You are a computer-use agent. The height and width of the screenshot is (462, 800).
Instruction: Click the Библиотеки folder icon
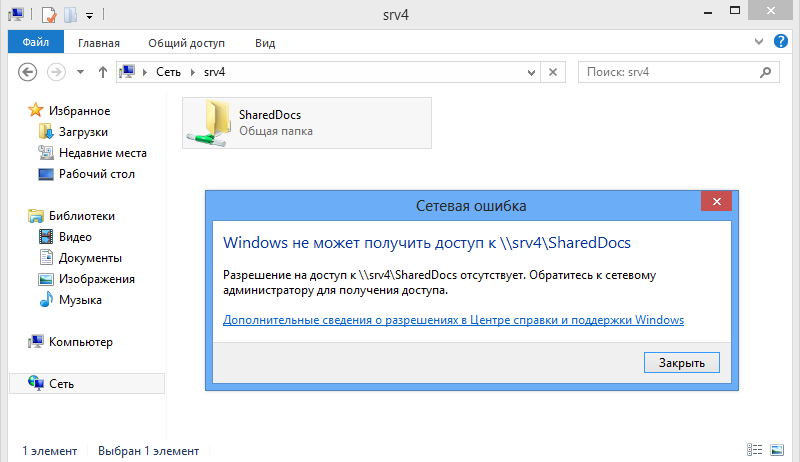tap(36, 216)
